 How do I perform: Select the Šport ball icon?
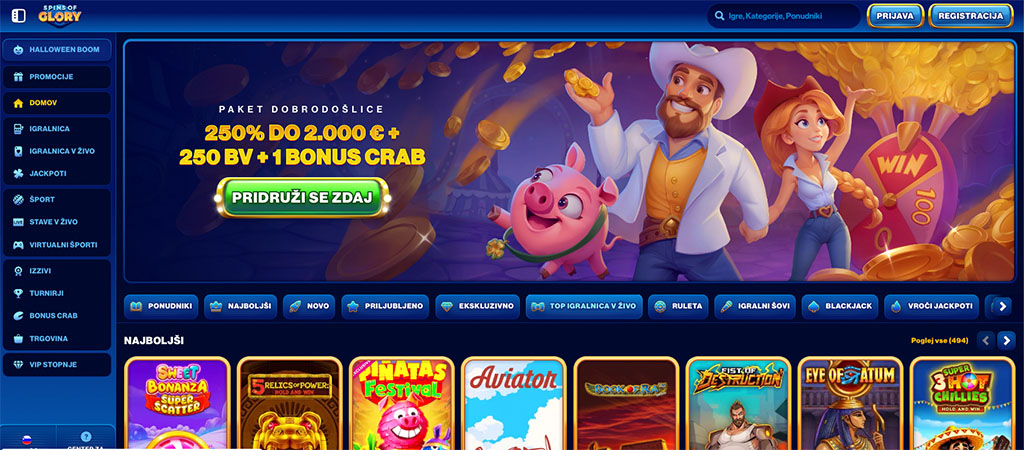pos(18,199)
